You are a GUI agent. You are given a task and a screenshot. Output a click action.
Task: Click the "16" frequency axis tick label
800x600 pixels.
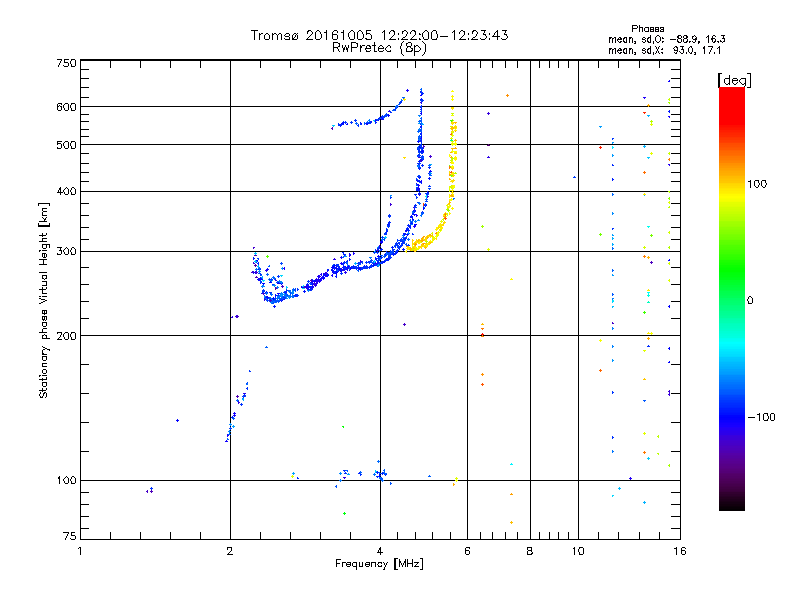click(680, 551)
